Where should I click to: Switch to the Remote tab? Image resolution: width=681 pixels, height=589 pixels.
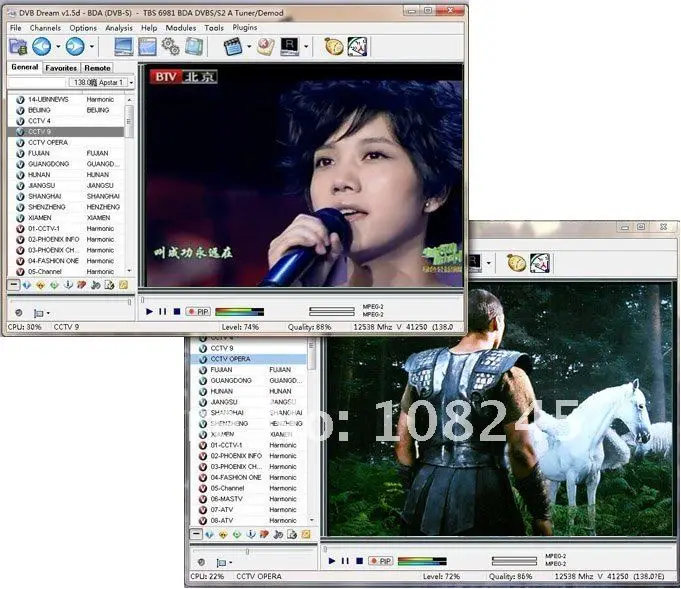coord(97,68)
